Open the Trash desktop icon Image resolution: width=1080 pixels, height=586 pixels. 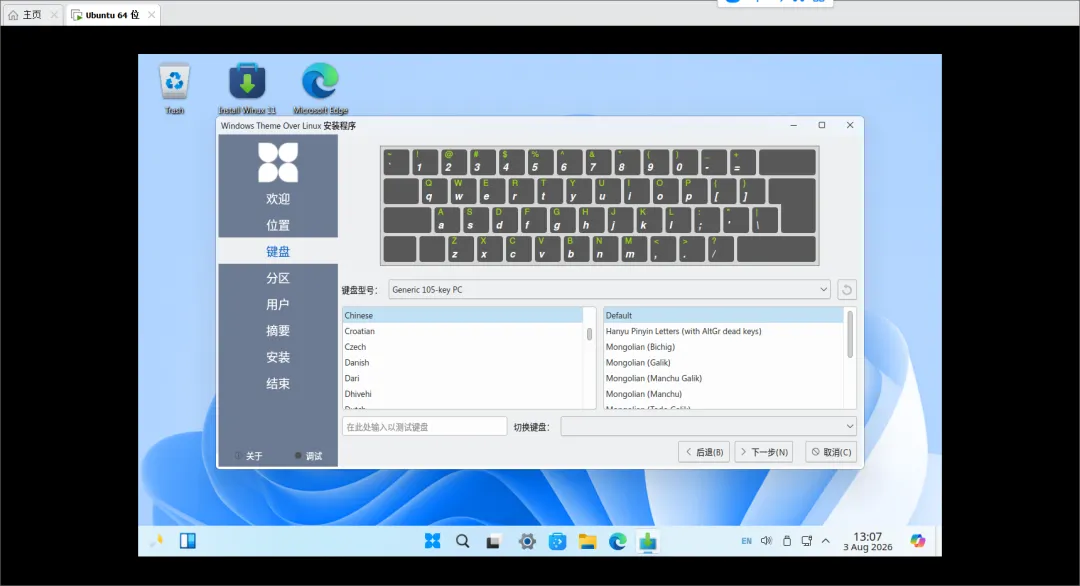click(x=174, y=87)
